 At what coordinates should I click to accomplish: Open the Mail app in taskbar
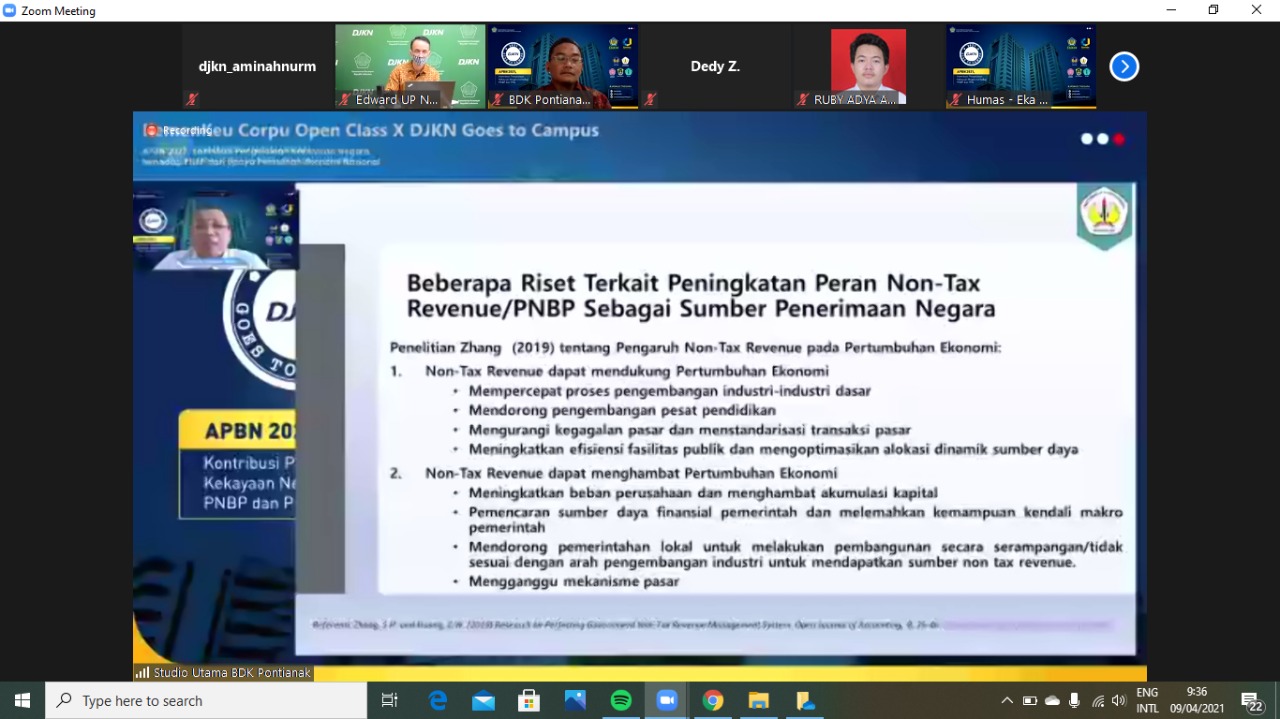point(484,701)
